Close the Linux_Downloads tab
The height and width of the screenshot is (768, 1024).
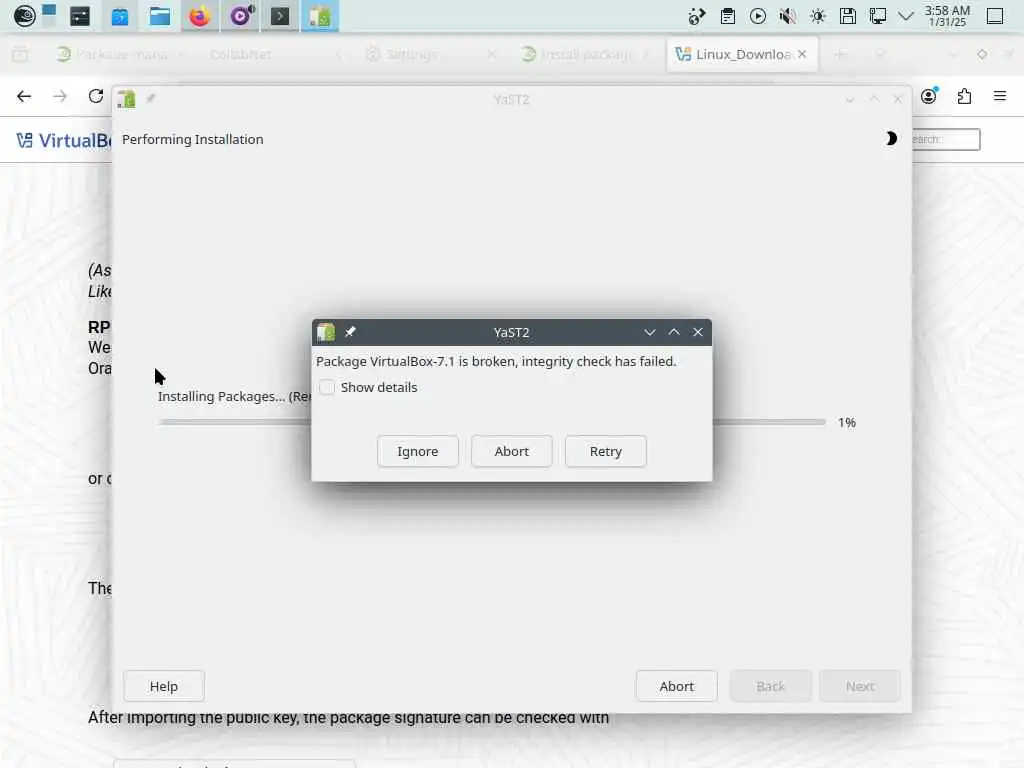click(802, 54)
